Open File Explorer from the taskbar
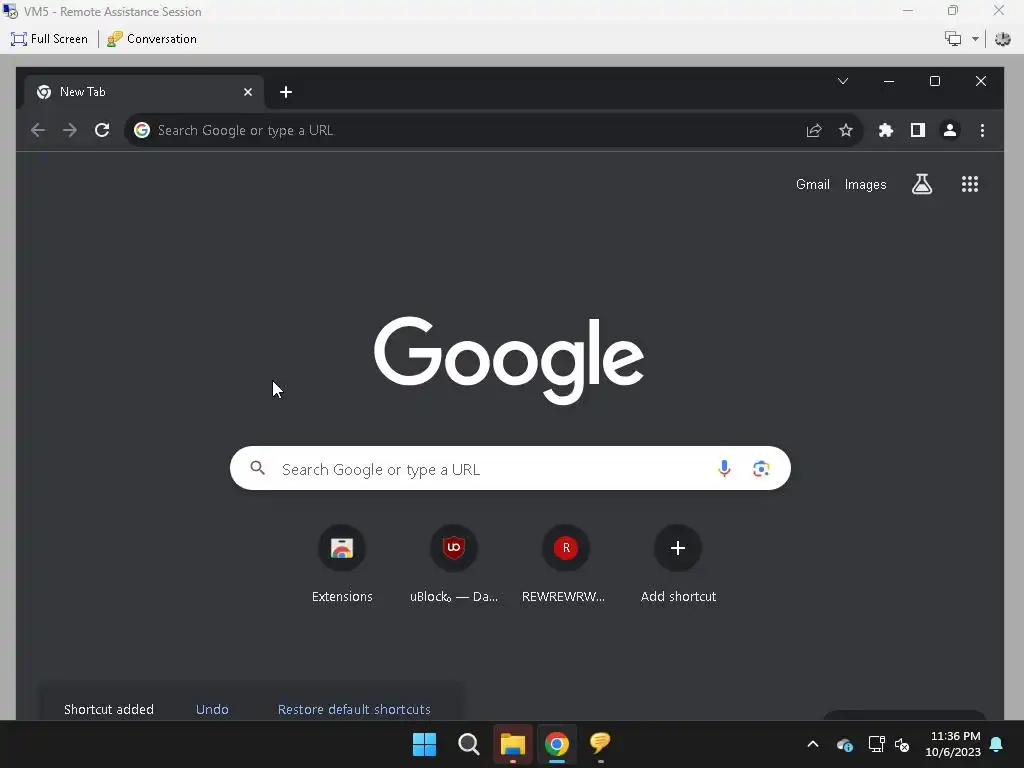Viewport: 1024px width, 768px height. coord(513,744)
